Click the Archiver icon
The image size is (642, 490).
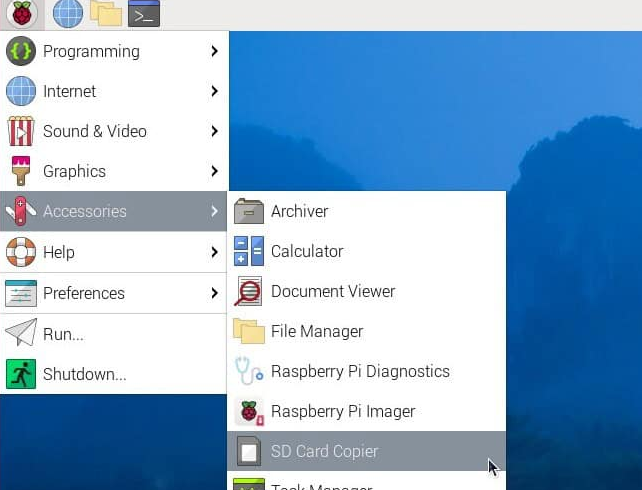coord(248,211)
